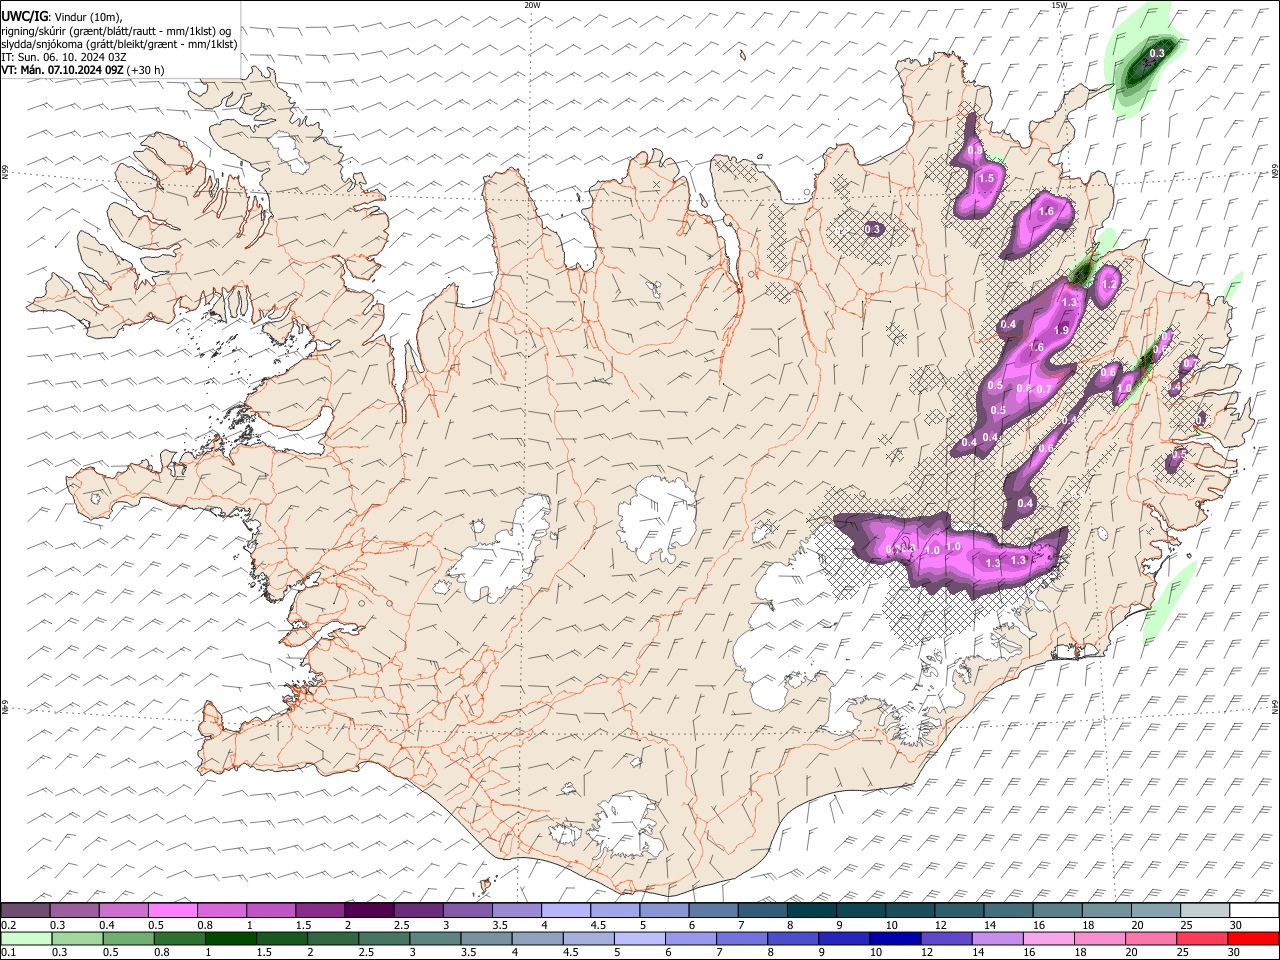Click the dusky purple 0.2 swatch in the snow scale
1280x960 pixels.
[26, 911]
